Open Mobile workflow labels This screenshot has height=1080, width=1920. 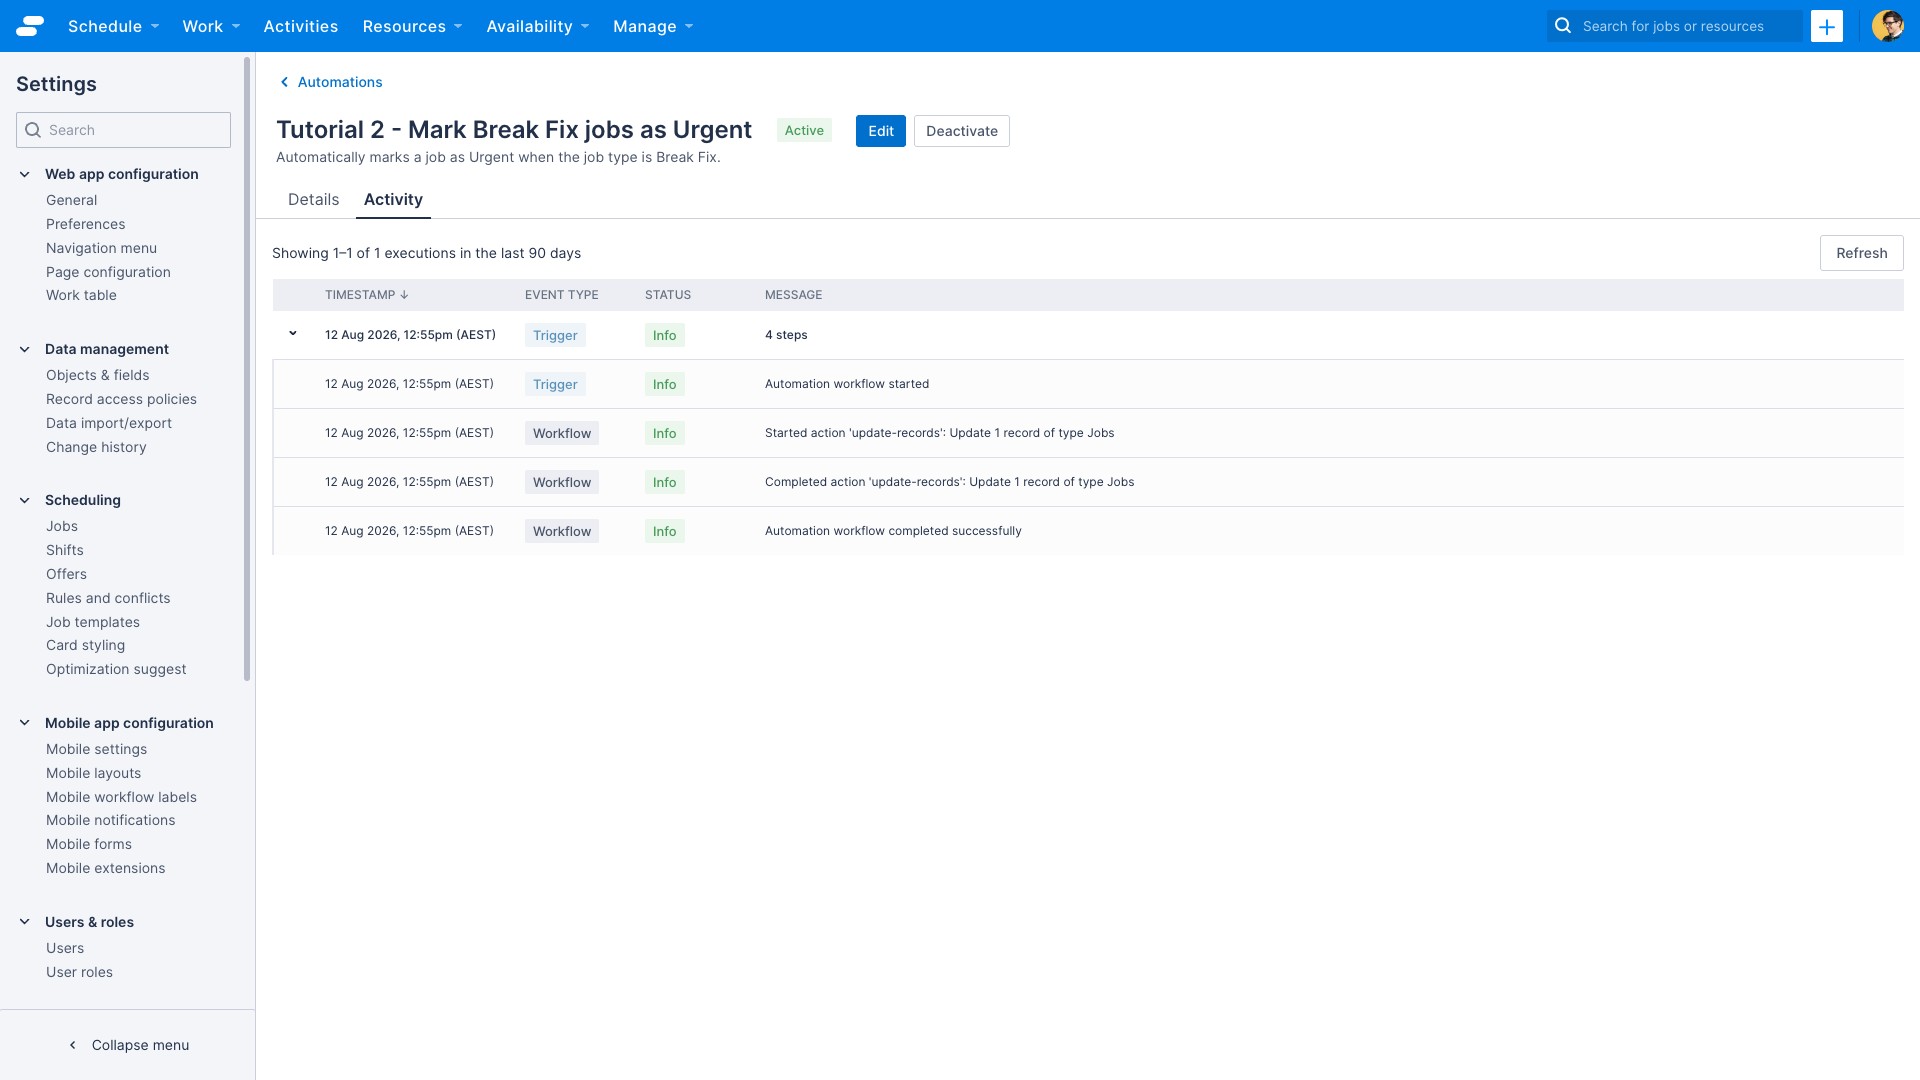click(121, 797)
